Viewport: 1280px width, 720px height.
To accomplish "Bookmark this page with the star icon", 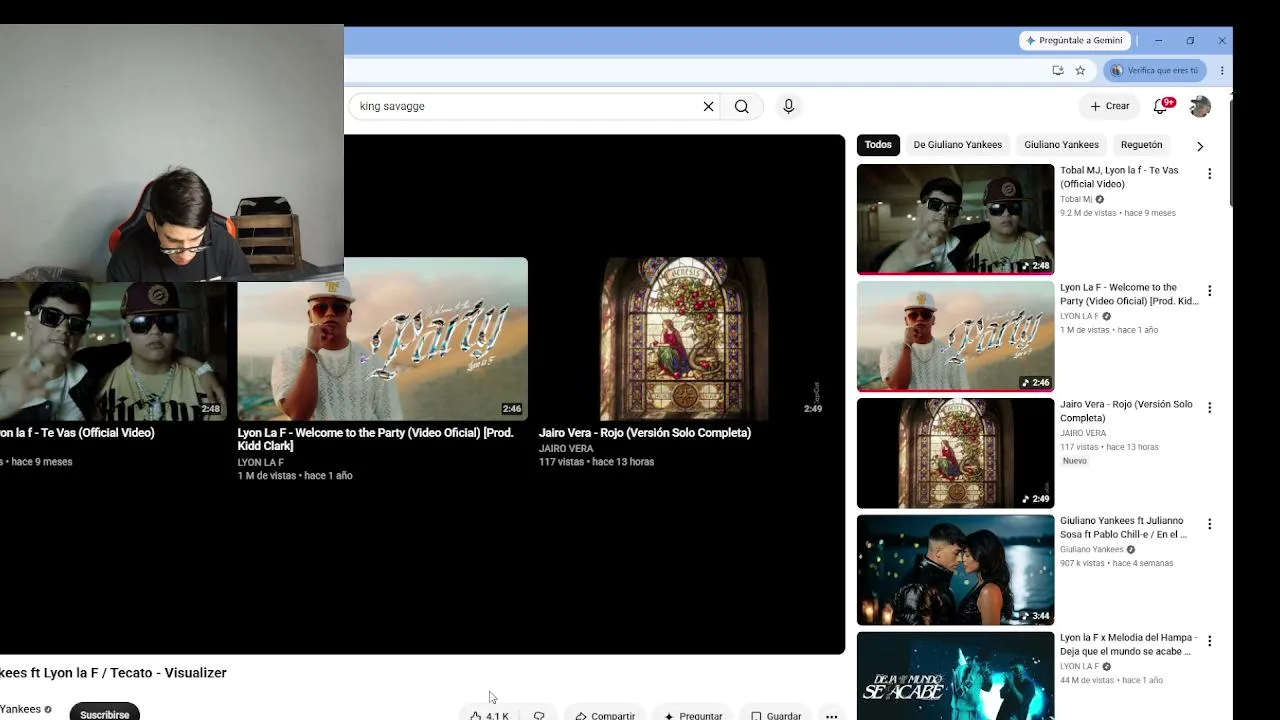I will click(x=1080, y=70).
